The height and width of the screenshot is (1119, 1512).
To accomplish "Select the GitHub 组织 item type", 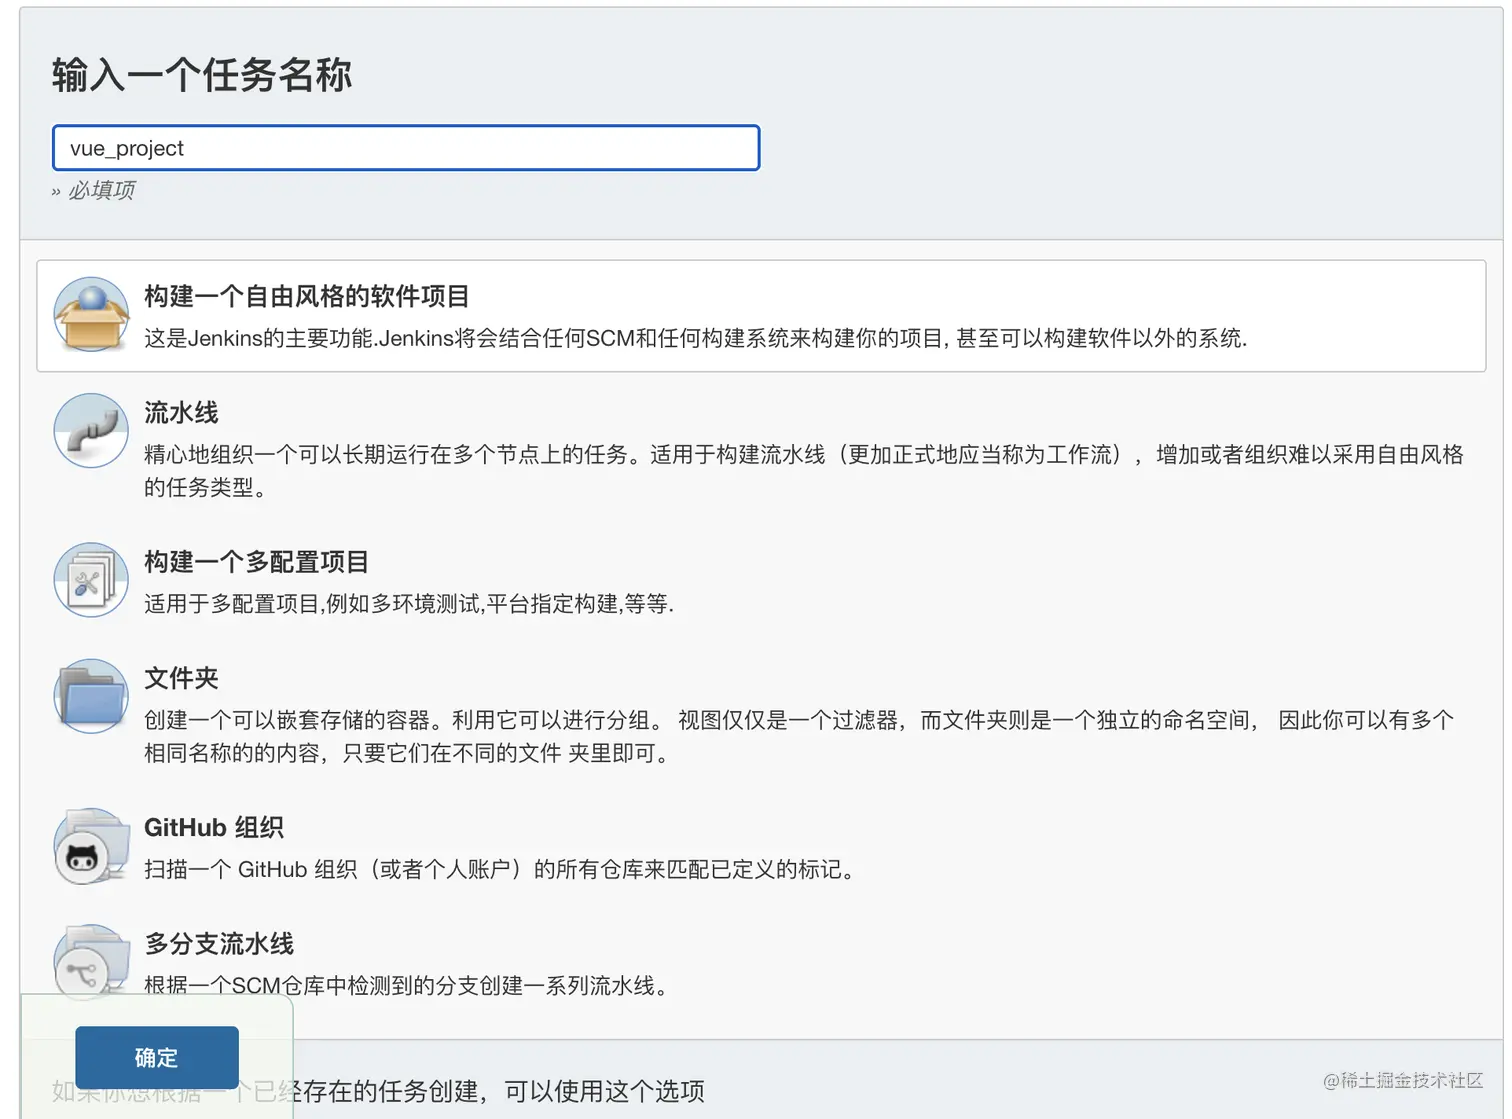I will tap(213, 827).
